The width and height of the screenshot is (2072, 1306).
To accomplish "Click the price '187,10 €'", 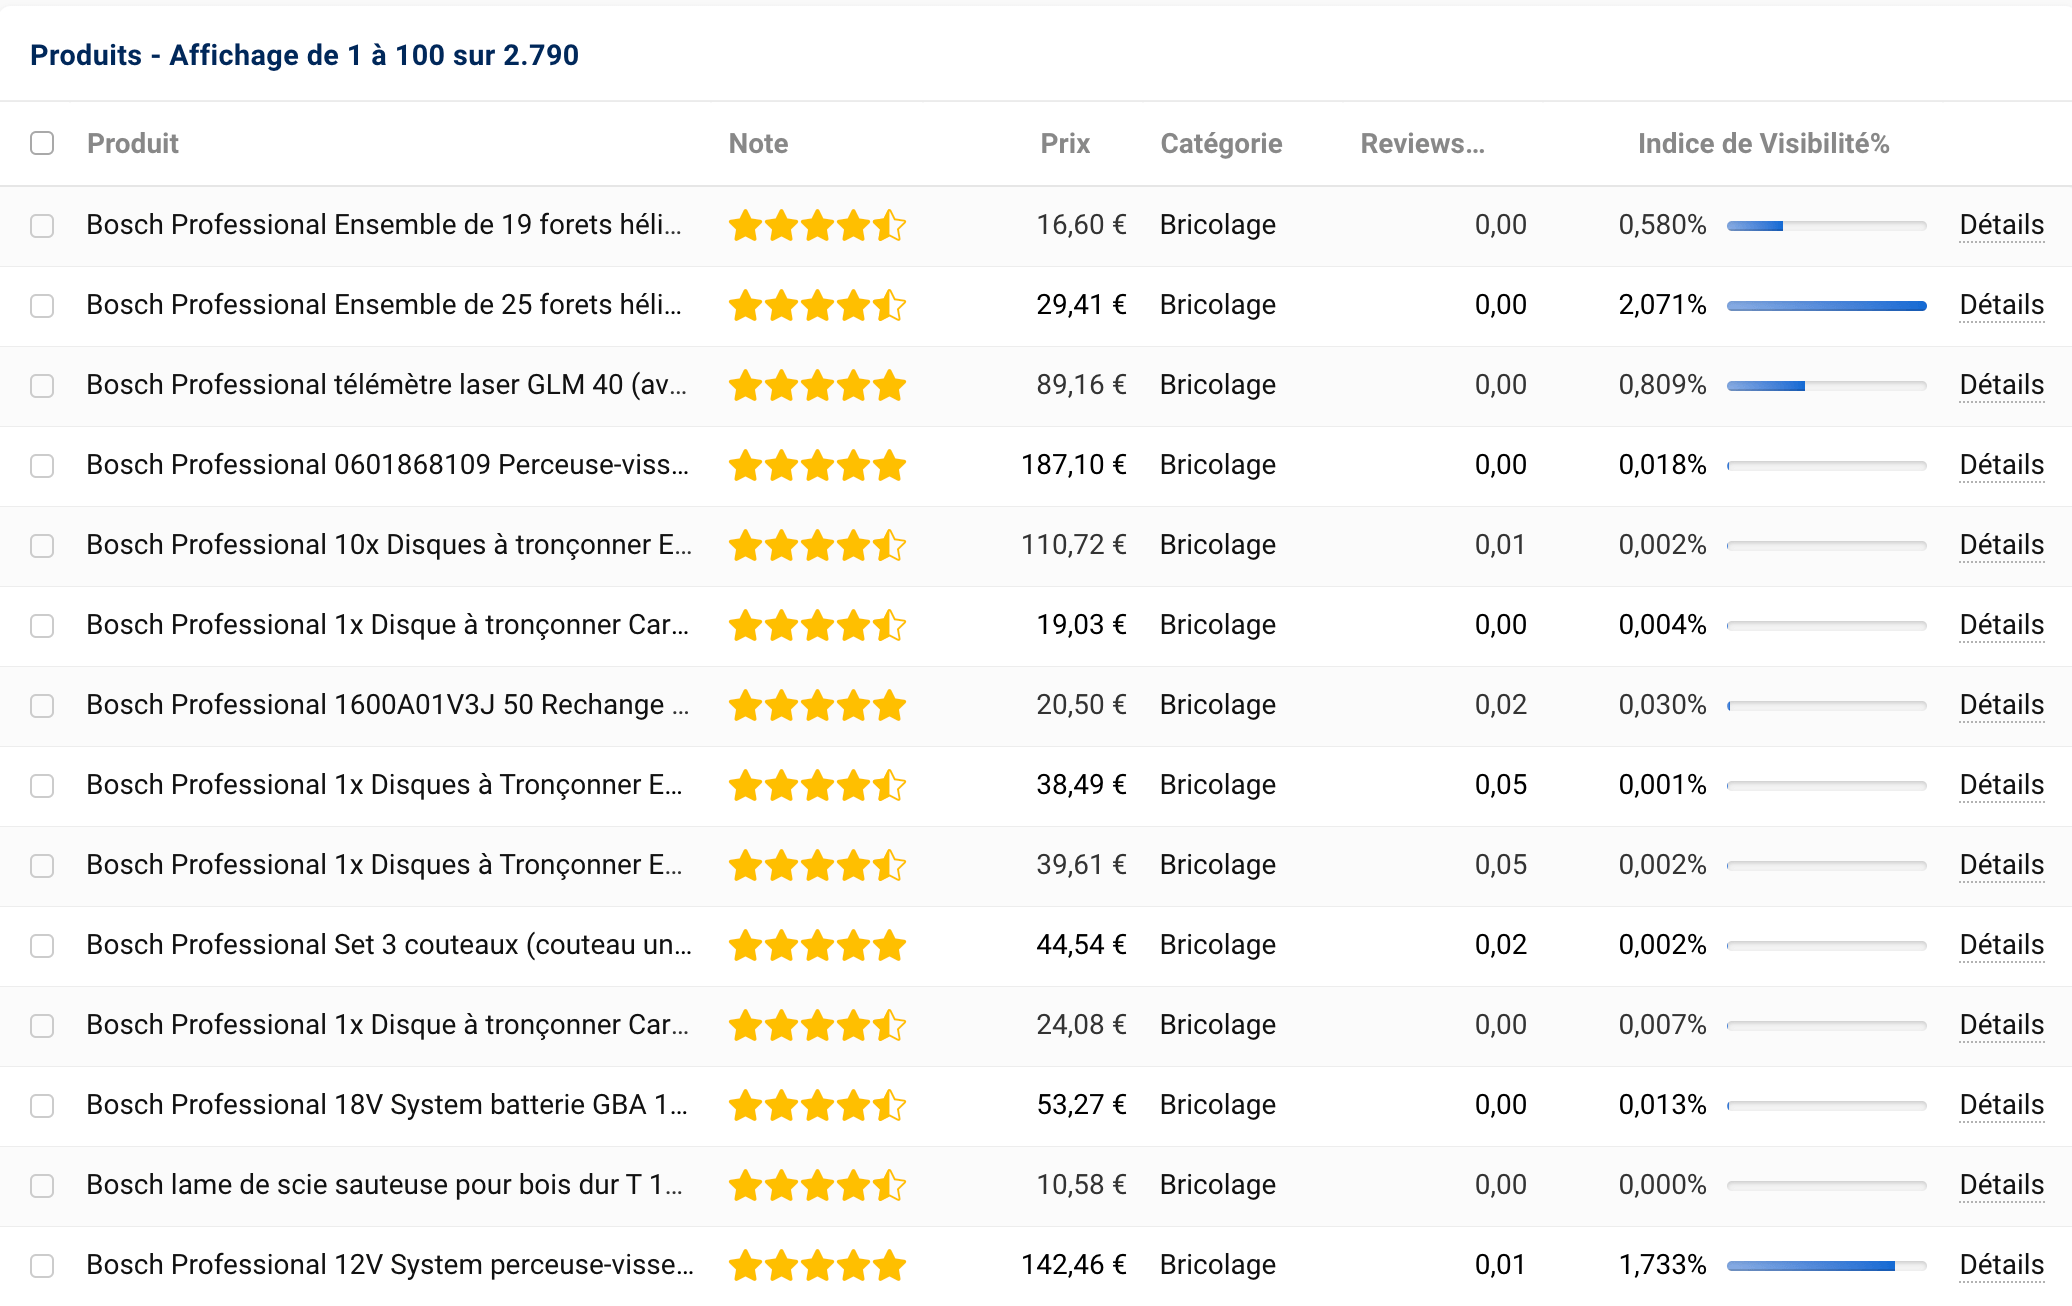I will tap(1074, 465).
